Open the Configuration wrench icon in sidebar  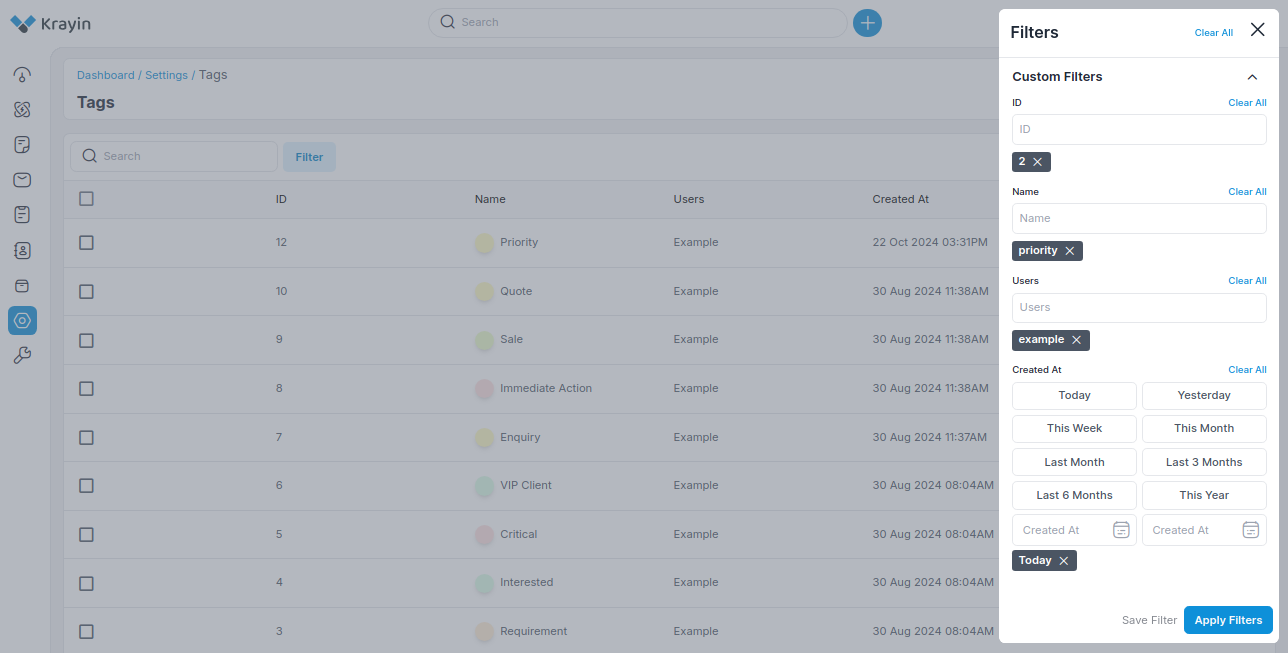[22, 355]
